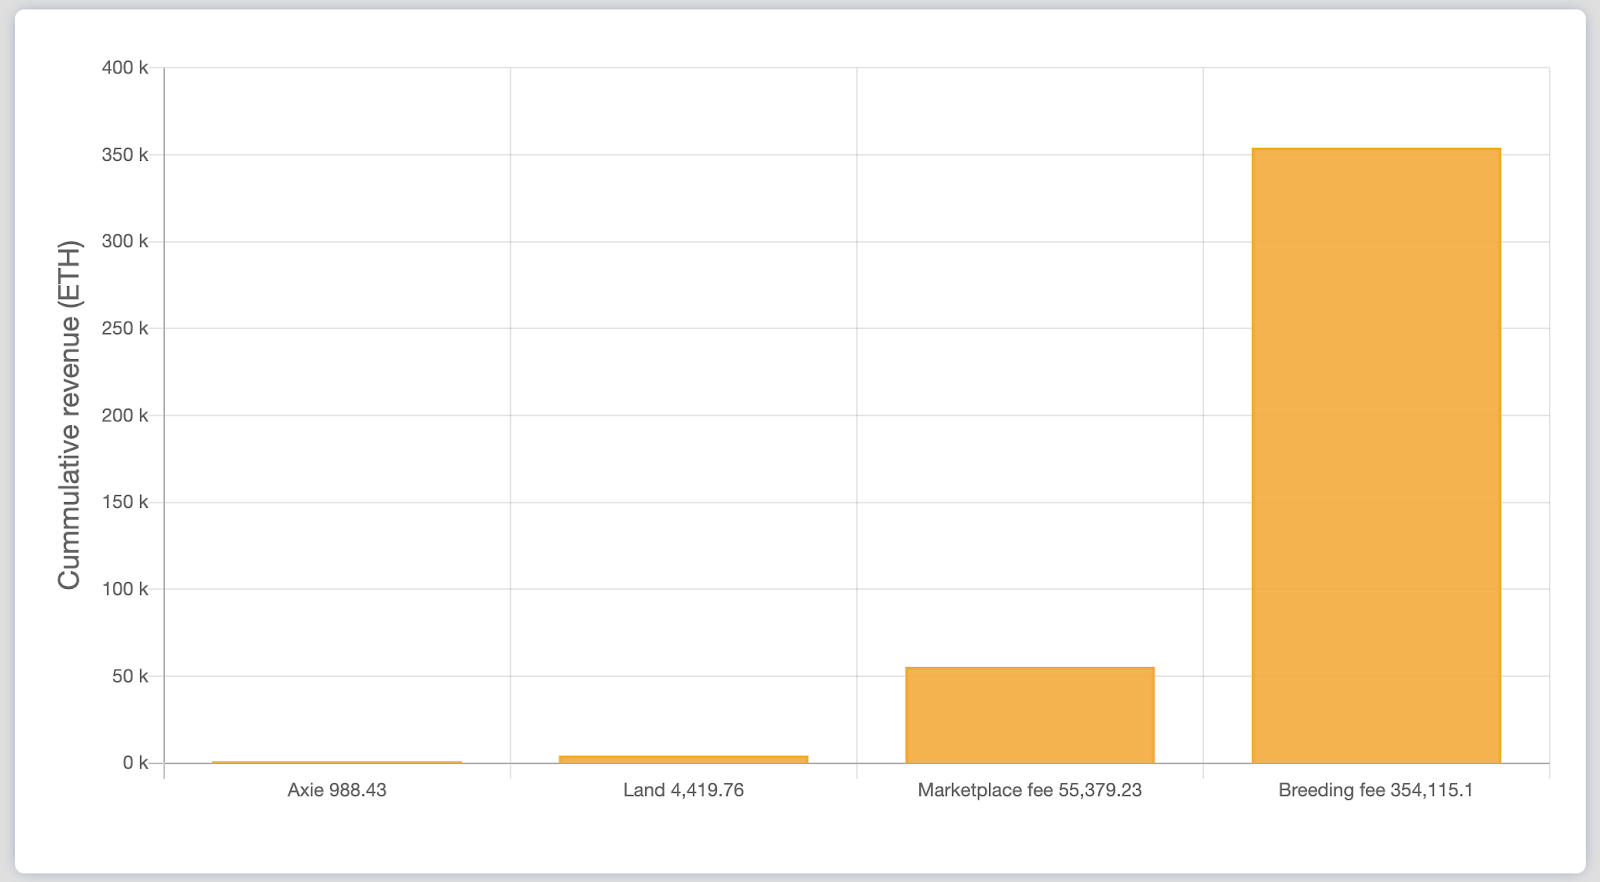1600x882 pixels.
Task: Click the '200 k' y-axis tick label
Action: [125, 415]
